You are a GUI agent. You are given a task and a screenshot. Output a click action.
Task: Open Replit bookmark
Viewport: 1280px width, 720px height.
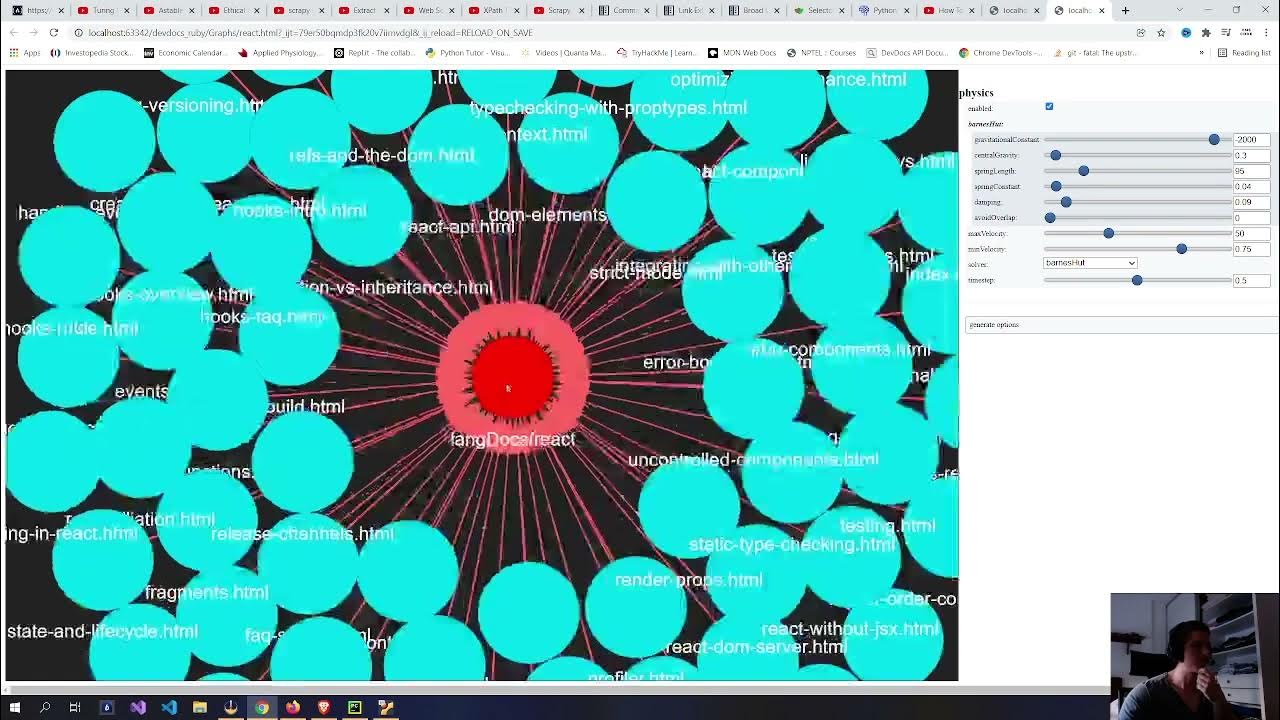click(x=375, y=52)
